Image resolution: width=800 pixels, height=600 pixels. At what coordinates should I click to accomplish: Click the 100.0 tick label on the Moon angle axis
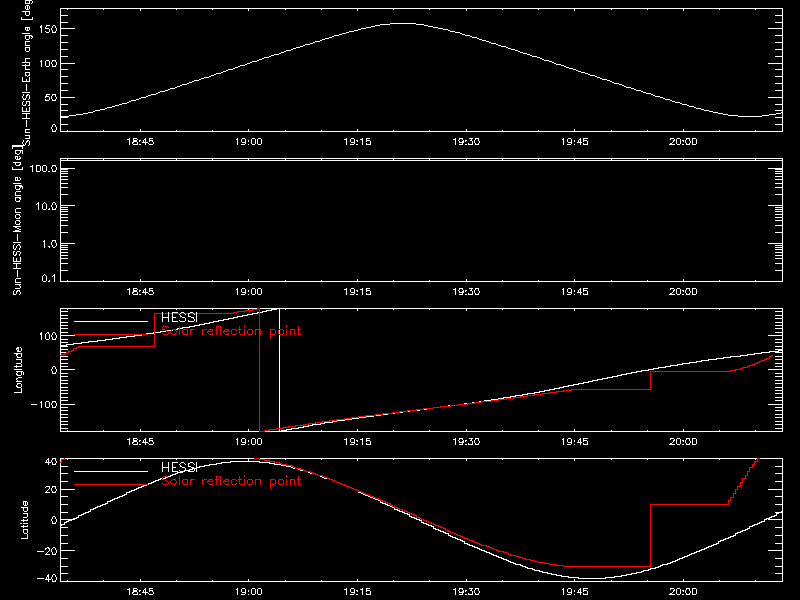(x=43, y=169)
